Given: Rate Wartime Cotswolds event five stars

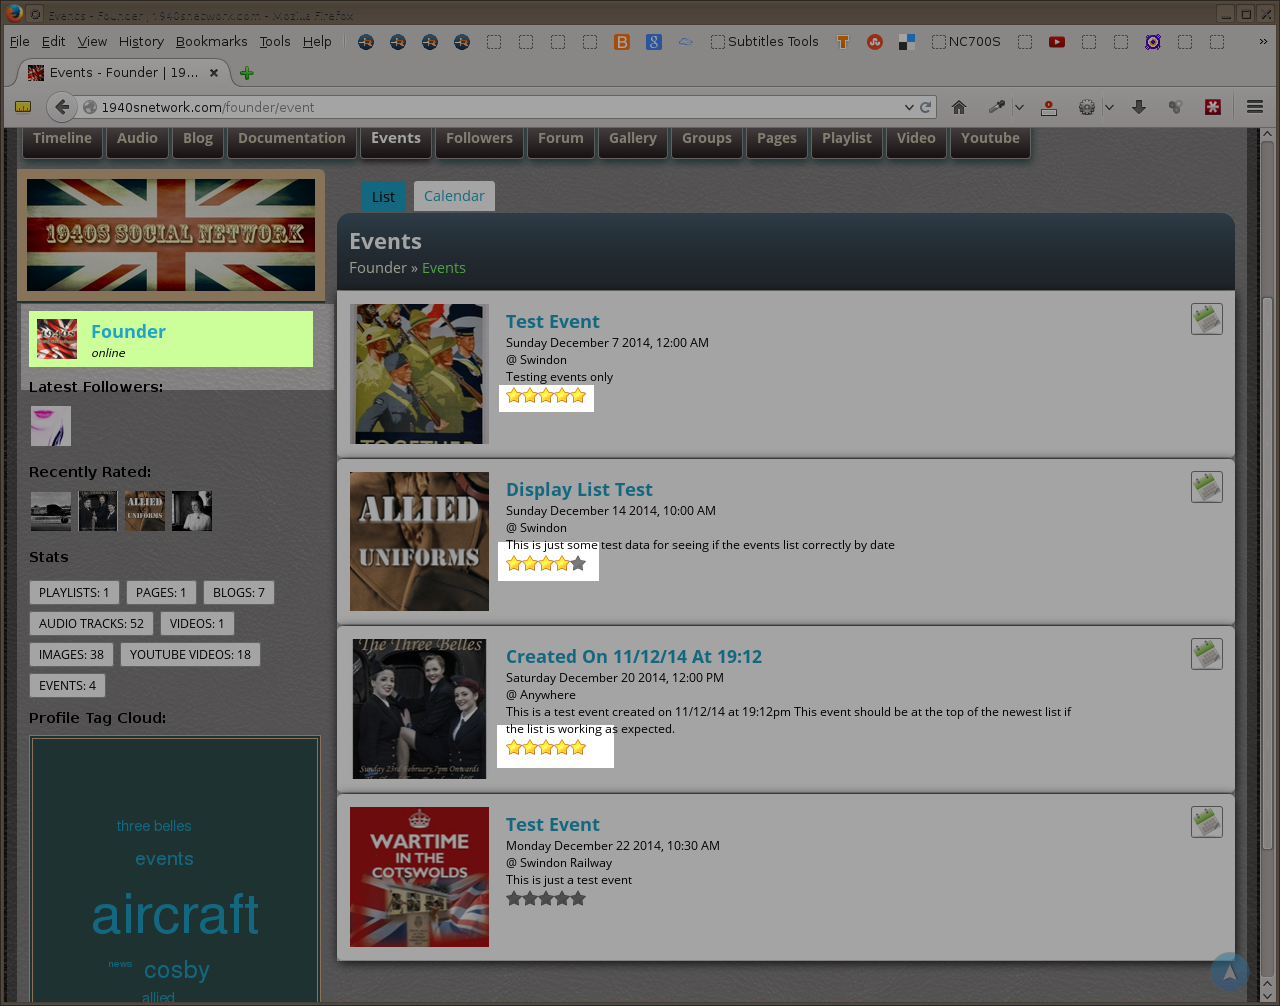Looking at the screenshot, I should [x=578, y=898].
